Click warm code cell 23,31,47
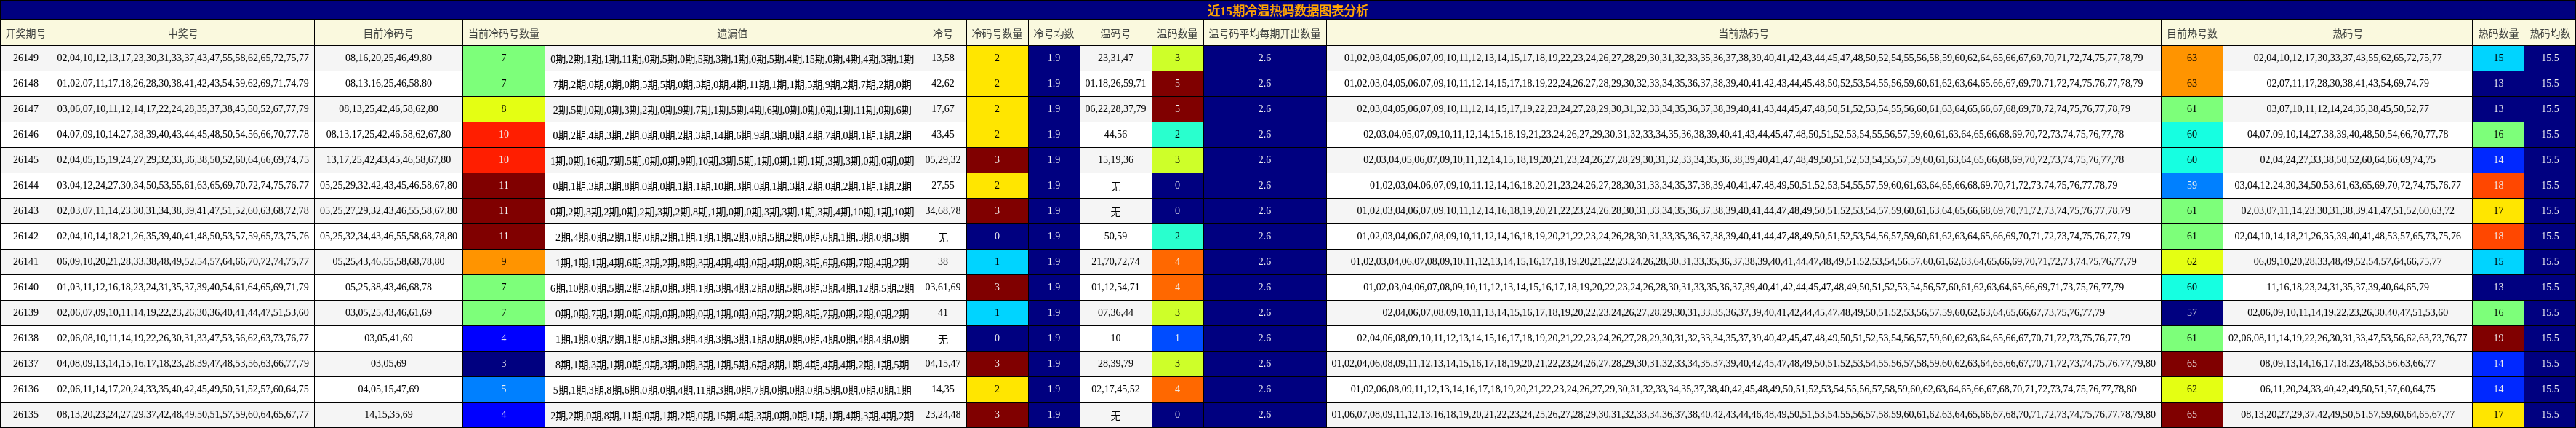The image size is (2576, 428). 1116,58
